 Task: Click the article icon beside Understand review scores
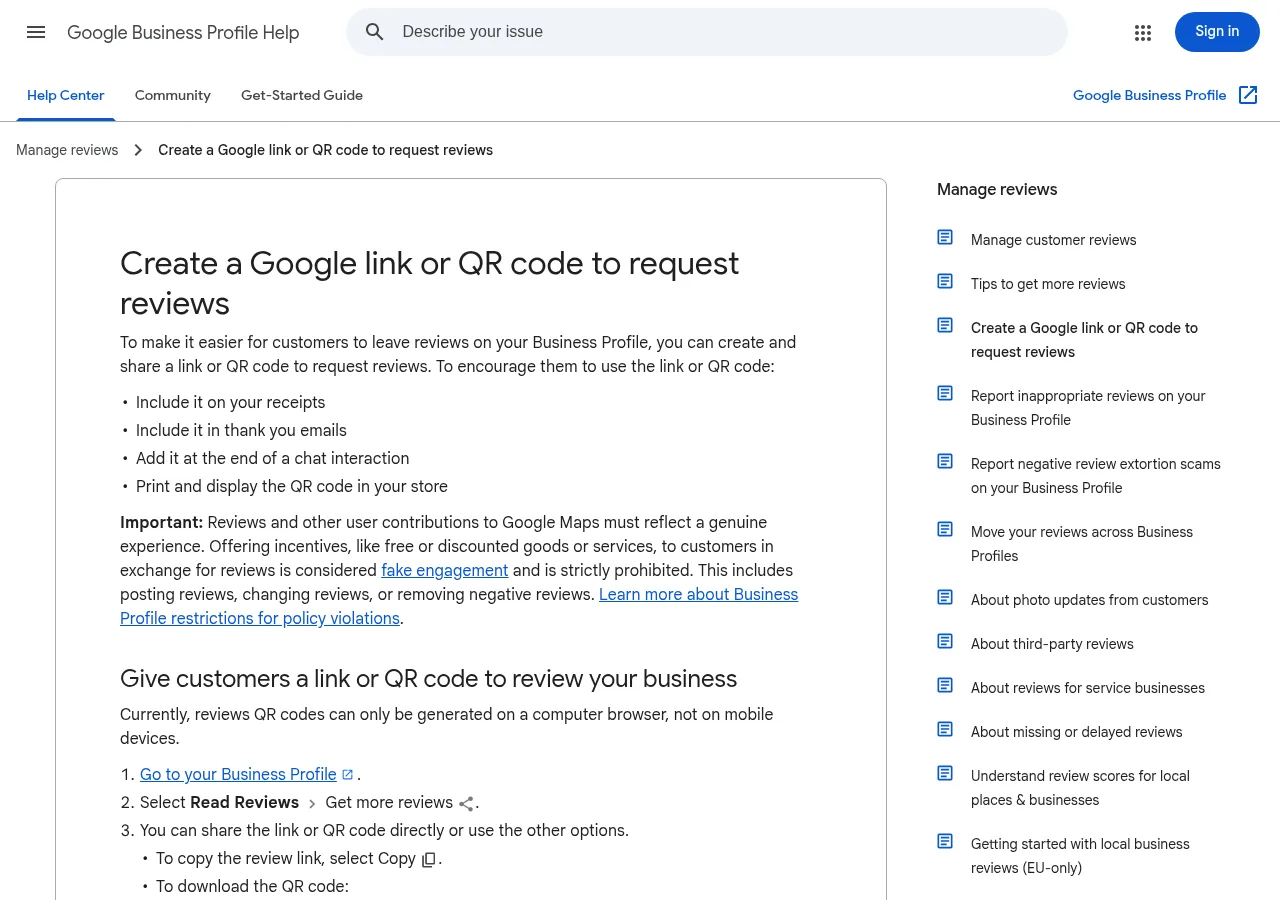[945, 773]
